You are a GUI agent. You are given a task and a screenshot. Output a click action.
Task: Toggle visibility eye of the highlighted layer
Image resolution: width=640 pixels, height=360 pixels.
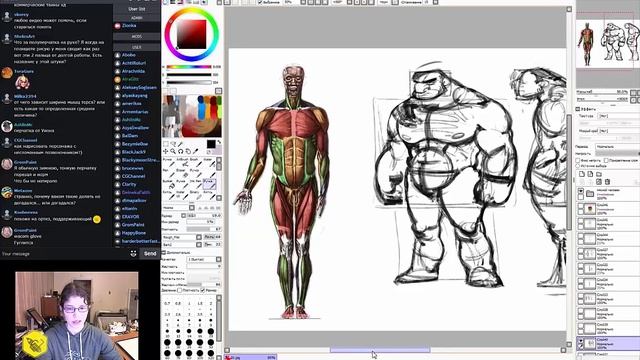click(x=581, y=340)
